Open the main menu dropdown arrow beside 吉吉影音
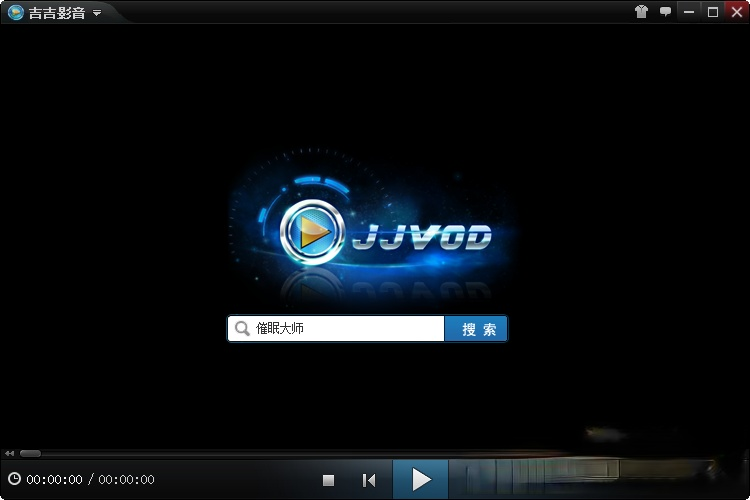This screenshot has height=500, width=750. [97, 13]
